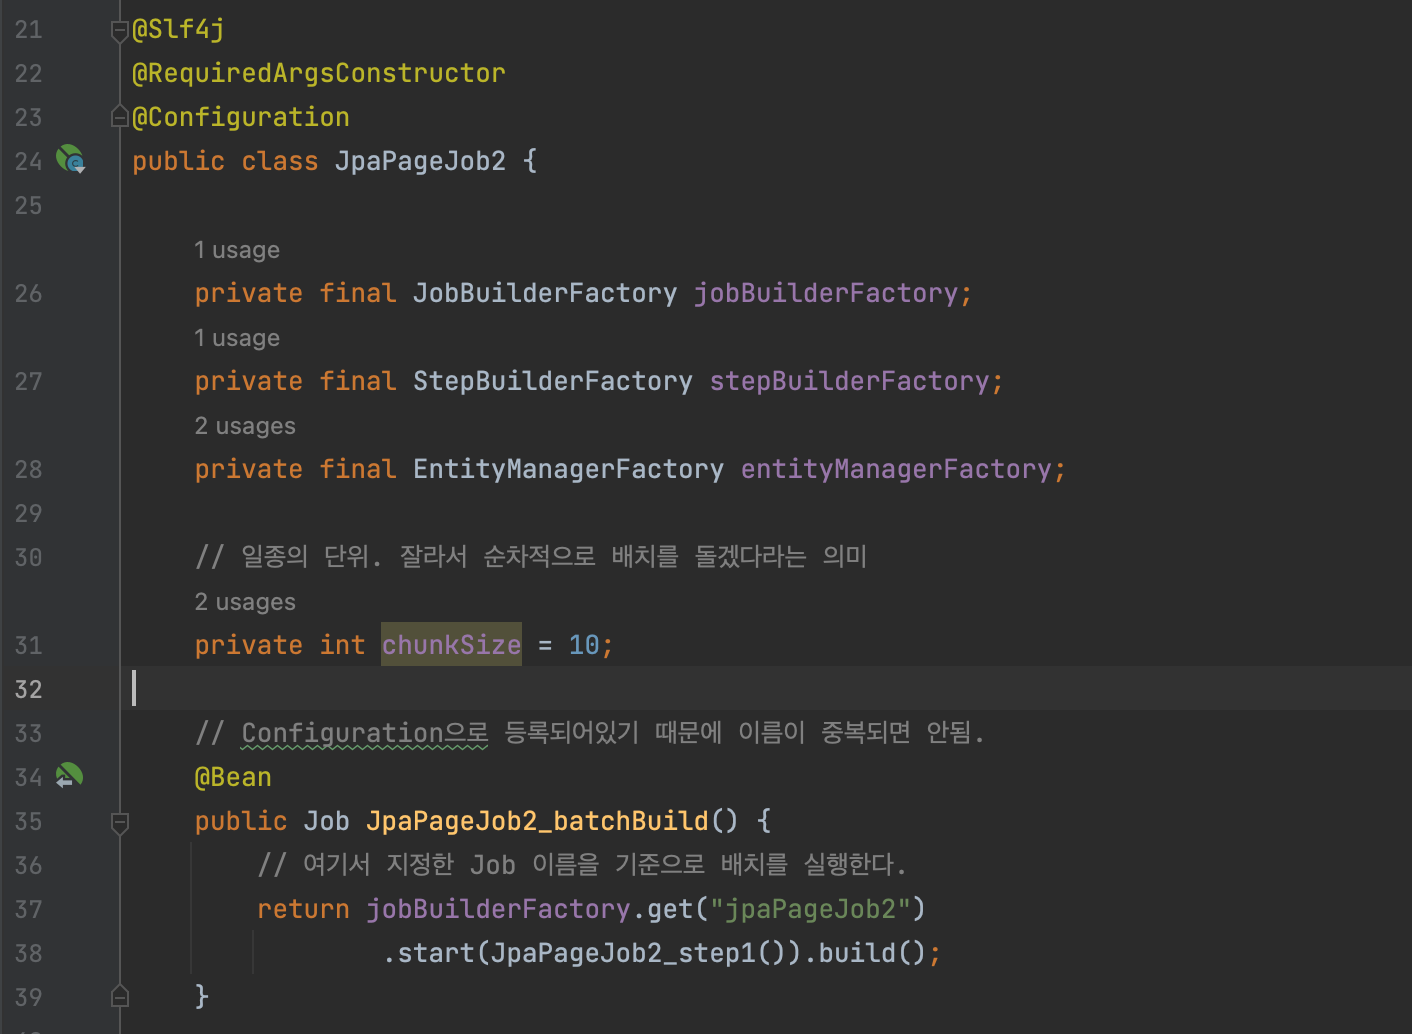
Task: Show the 2 usages of entityManagerFactory
Action: tap(245, 425)
